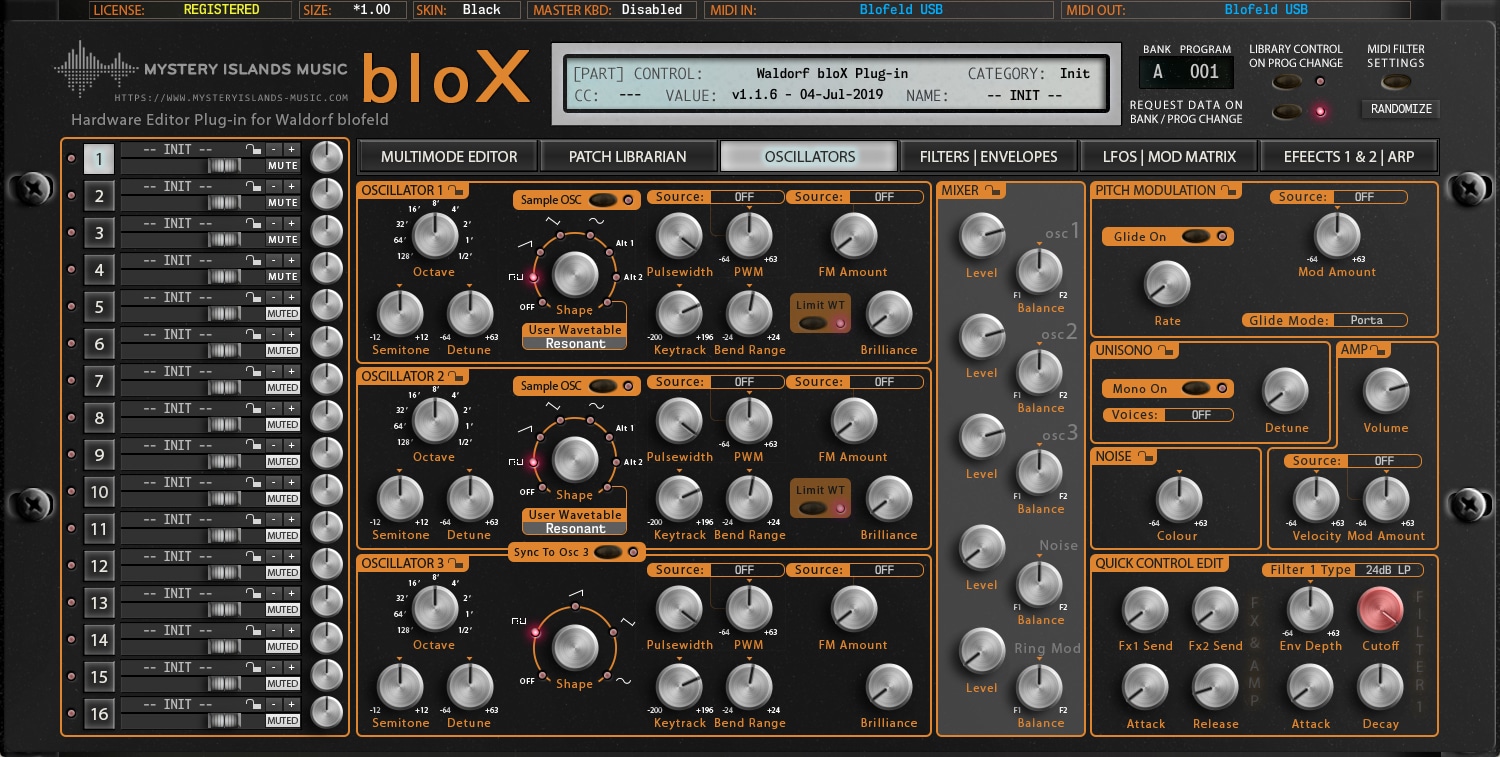Click the Oscillator 3 lock icon
1500x757 pixels.
tap(455, 564)
